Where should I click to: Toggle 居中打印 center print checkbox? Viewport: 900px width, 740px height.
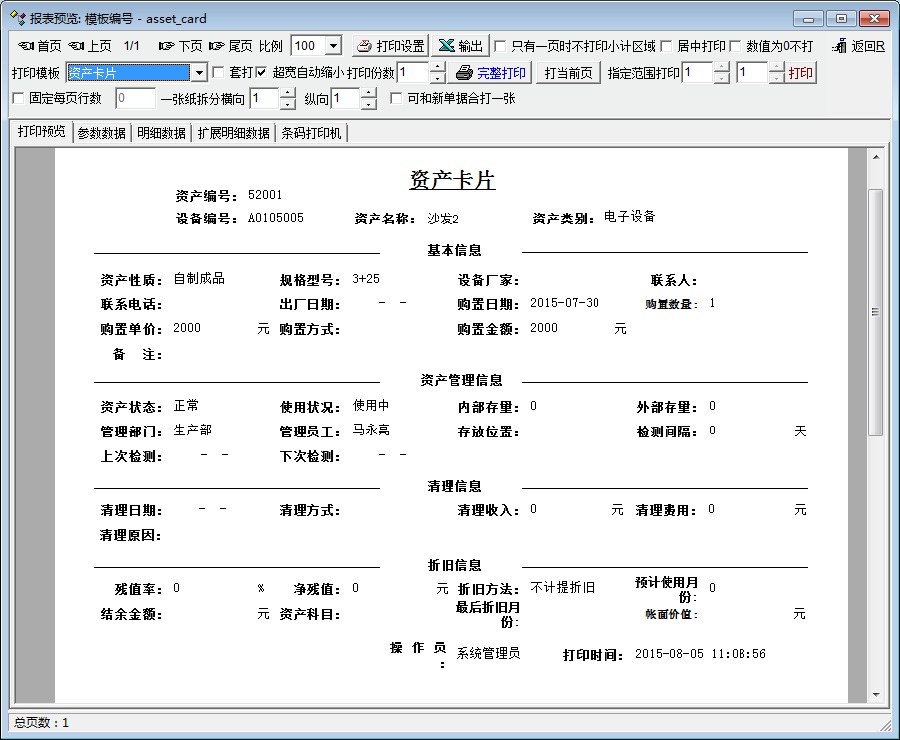click(x=667, y=46)
